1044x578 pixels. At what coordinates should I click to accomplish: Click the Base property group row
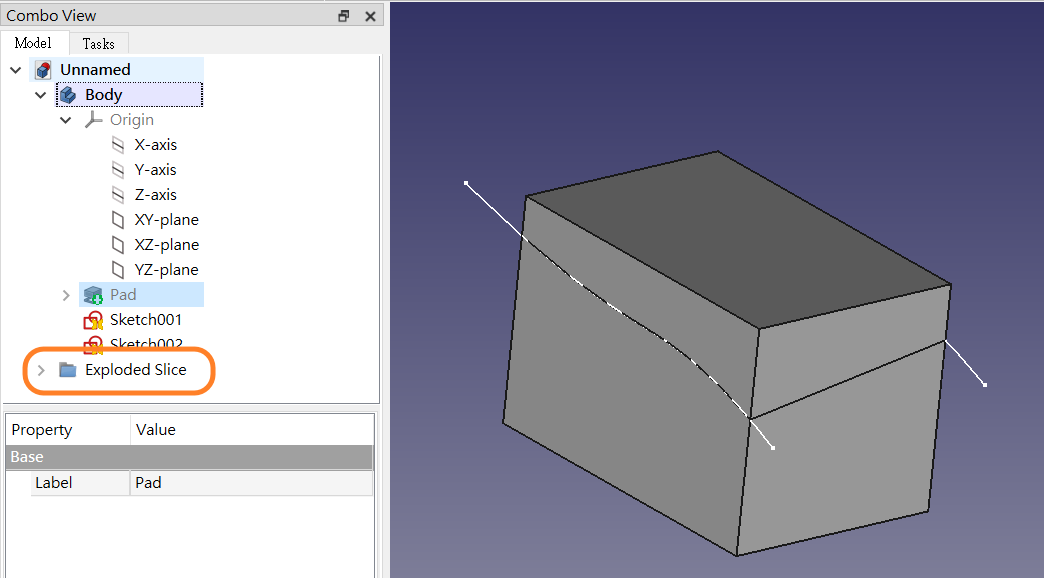point(190,457)
